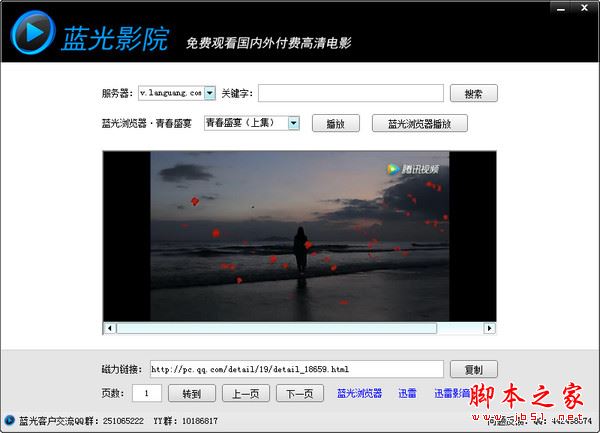600x433 pixels.
Task: Open the 迅雷 link
Action: (x=407, y=393)
